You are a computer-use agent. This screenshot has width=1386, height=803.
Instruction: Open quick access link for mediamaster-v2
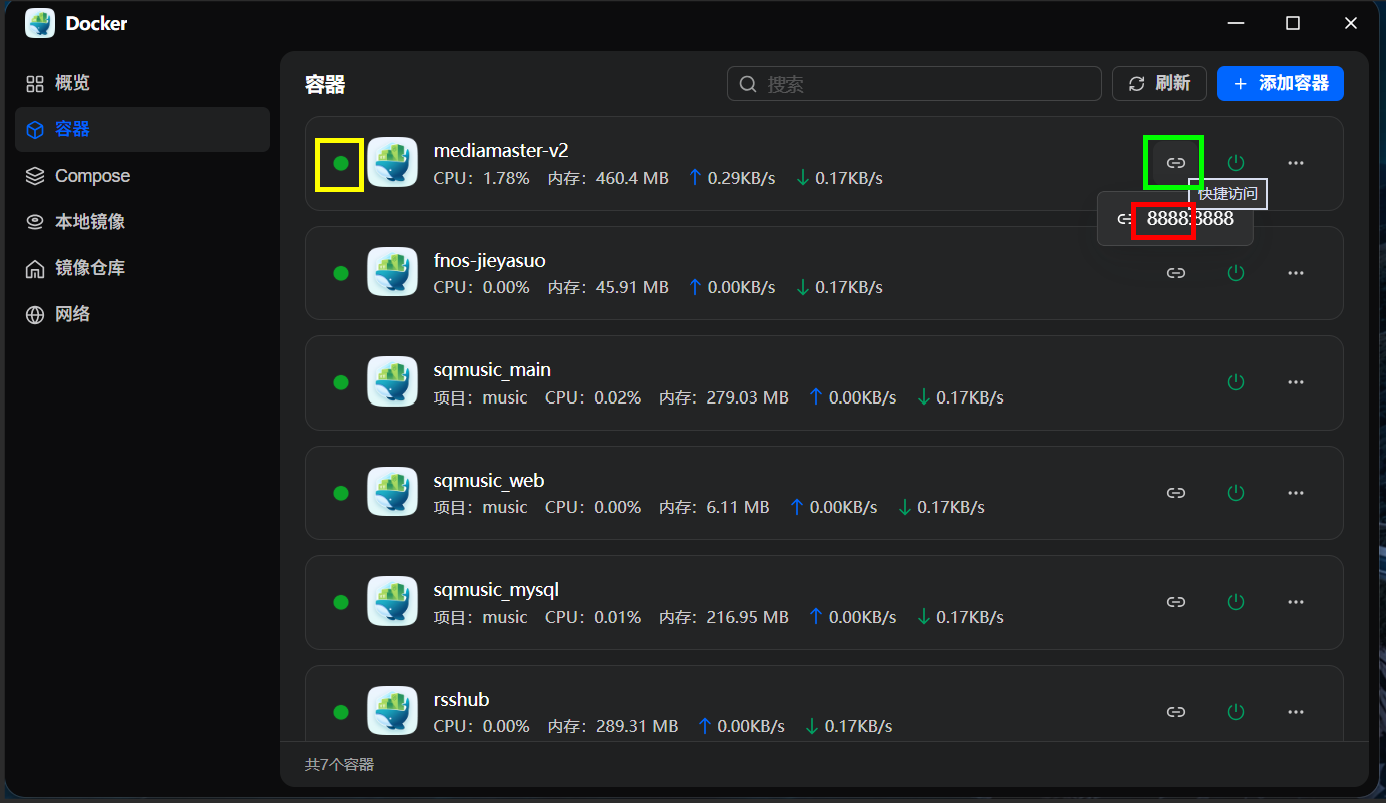point(1176,162)
